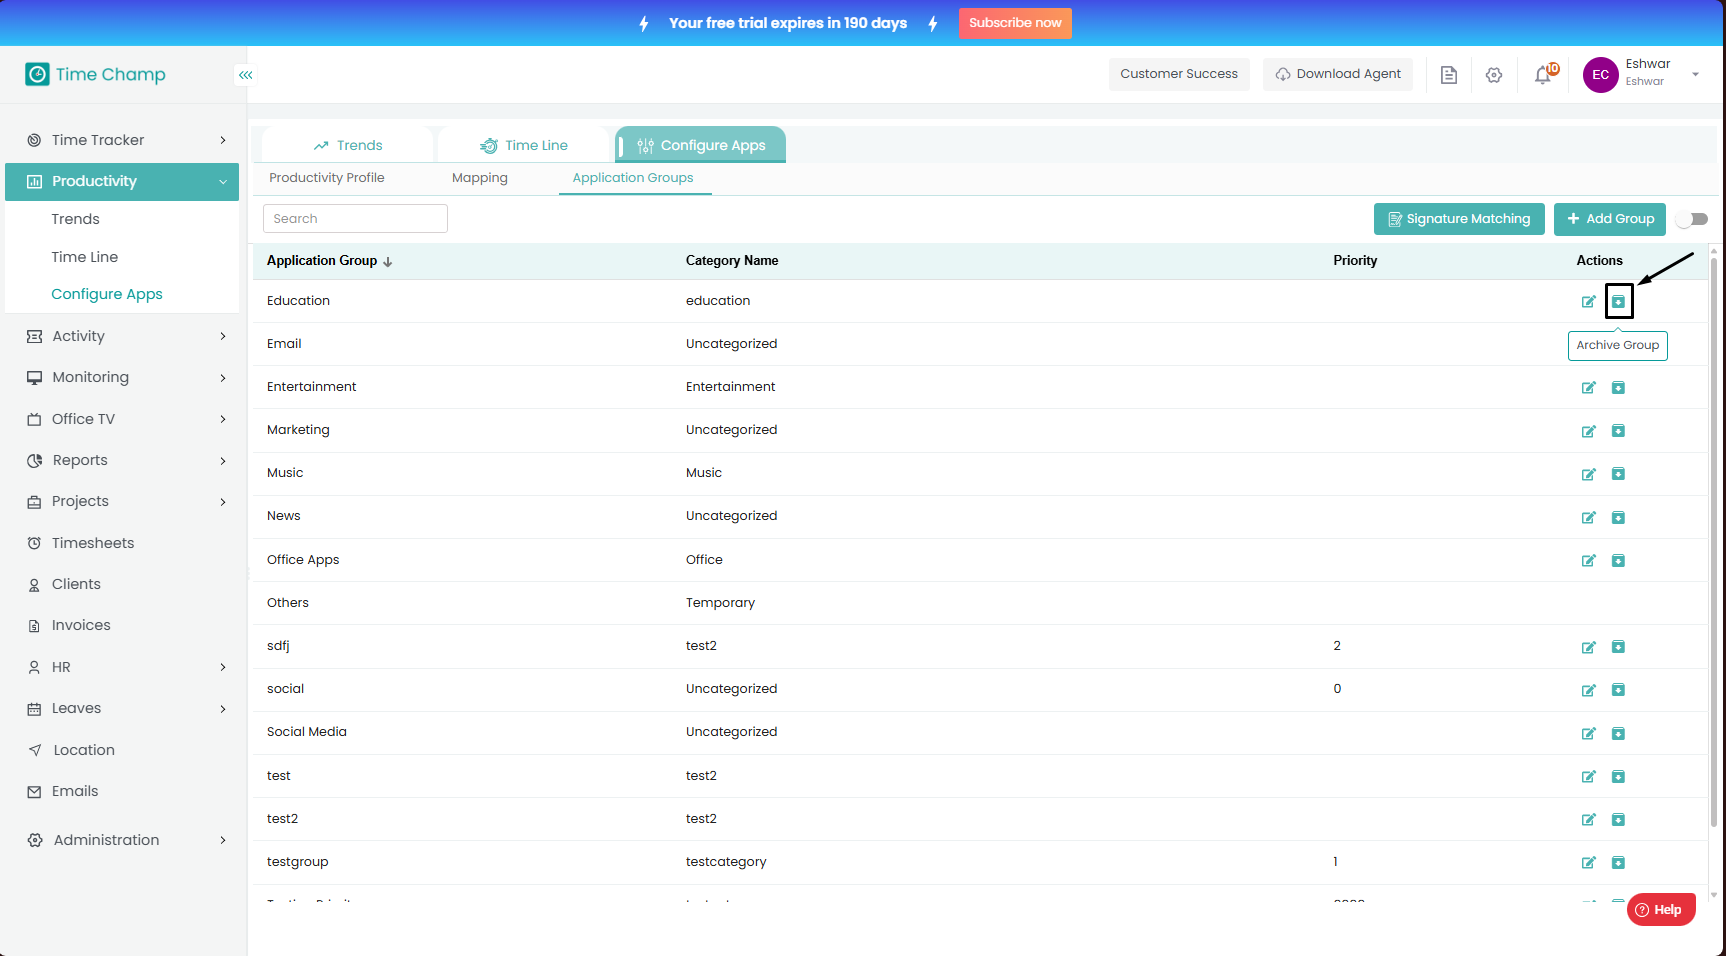
Task: Archive the Education group
Action: point(1618,302)
